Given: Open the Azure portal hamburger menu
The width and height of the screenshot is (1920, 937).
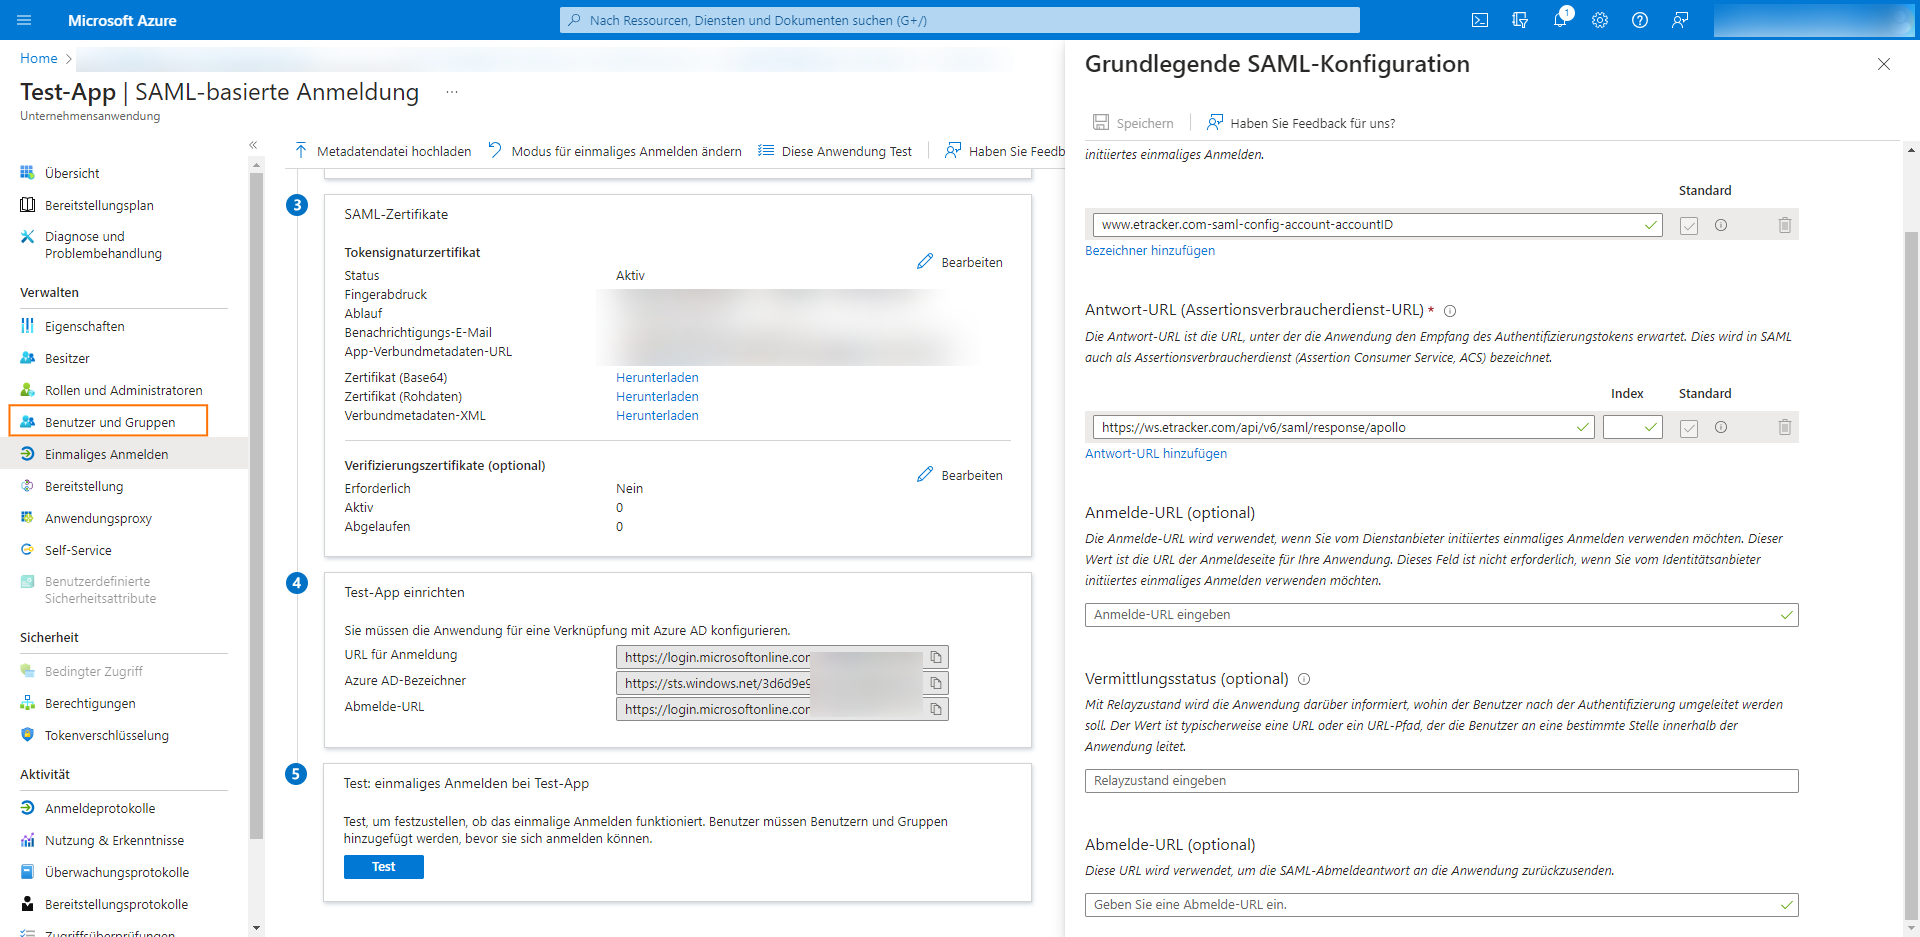Looking at the screenshot, I should tap(24, 20).
